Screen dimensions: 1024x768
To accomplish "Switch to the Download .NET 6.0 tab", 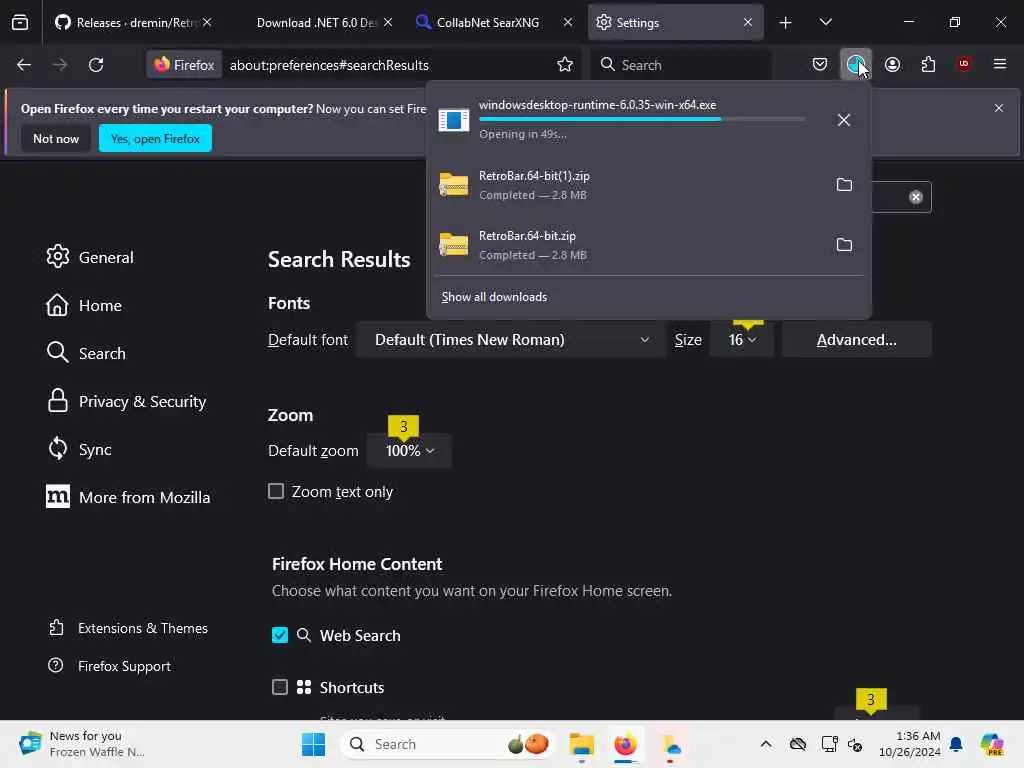I will pyautogui.click(x=317, y=23).
